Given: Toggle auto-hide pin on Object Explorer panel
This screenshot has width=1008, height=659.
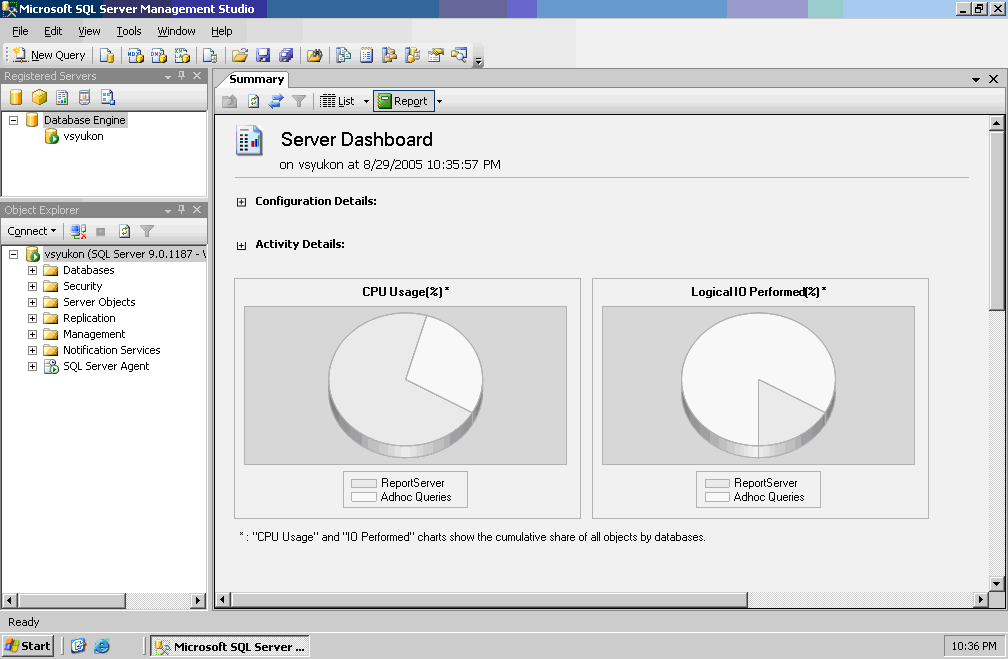Looking at the screenshot, I should (181, 210).
